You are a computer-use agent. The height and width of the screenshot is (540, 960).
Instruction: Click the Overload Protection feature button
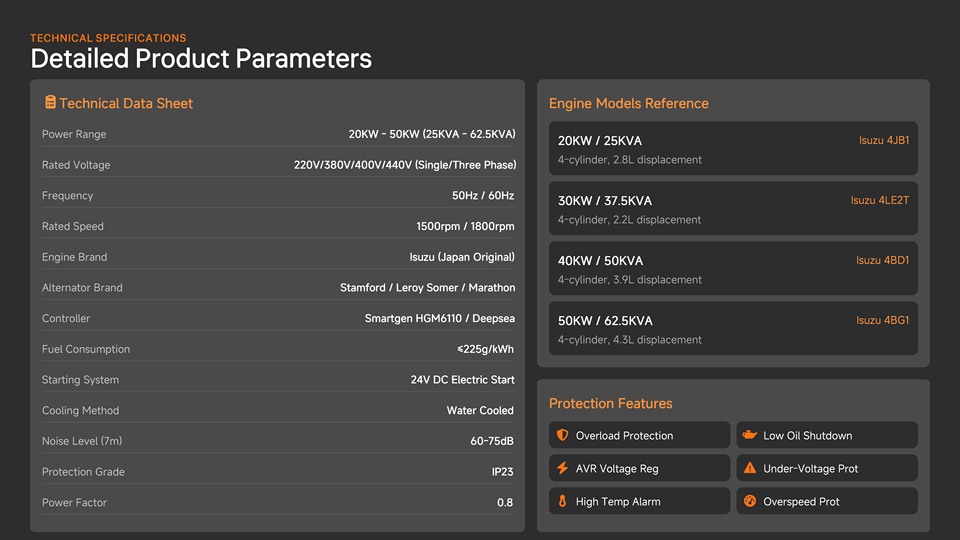(640, 435)
